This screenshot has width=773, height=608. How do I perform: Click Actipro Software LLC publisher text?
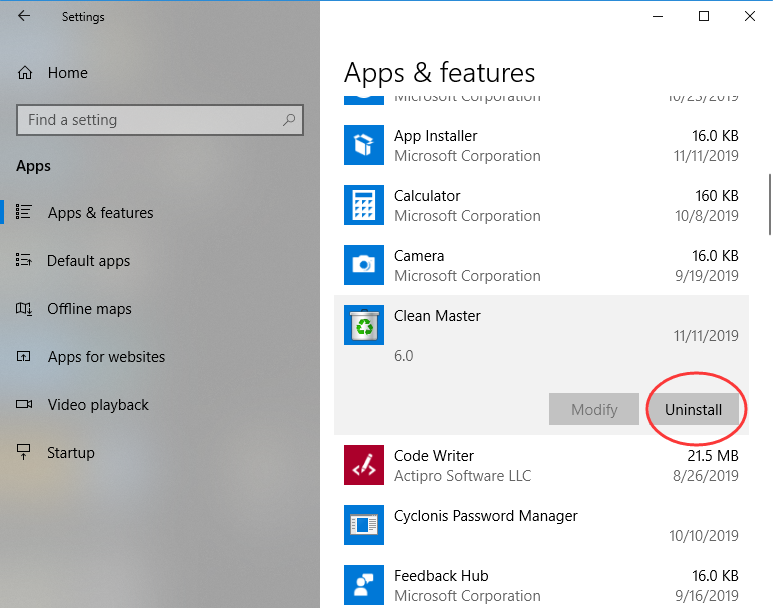click(x=462, y=476)
